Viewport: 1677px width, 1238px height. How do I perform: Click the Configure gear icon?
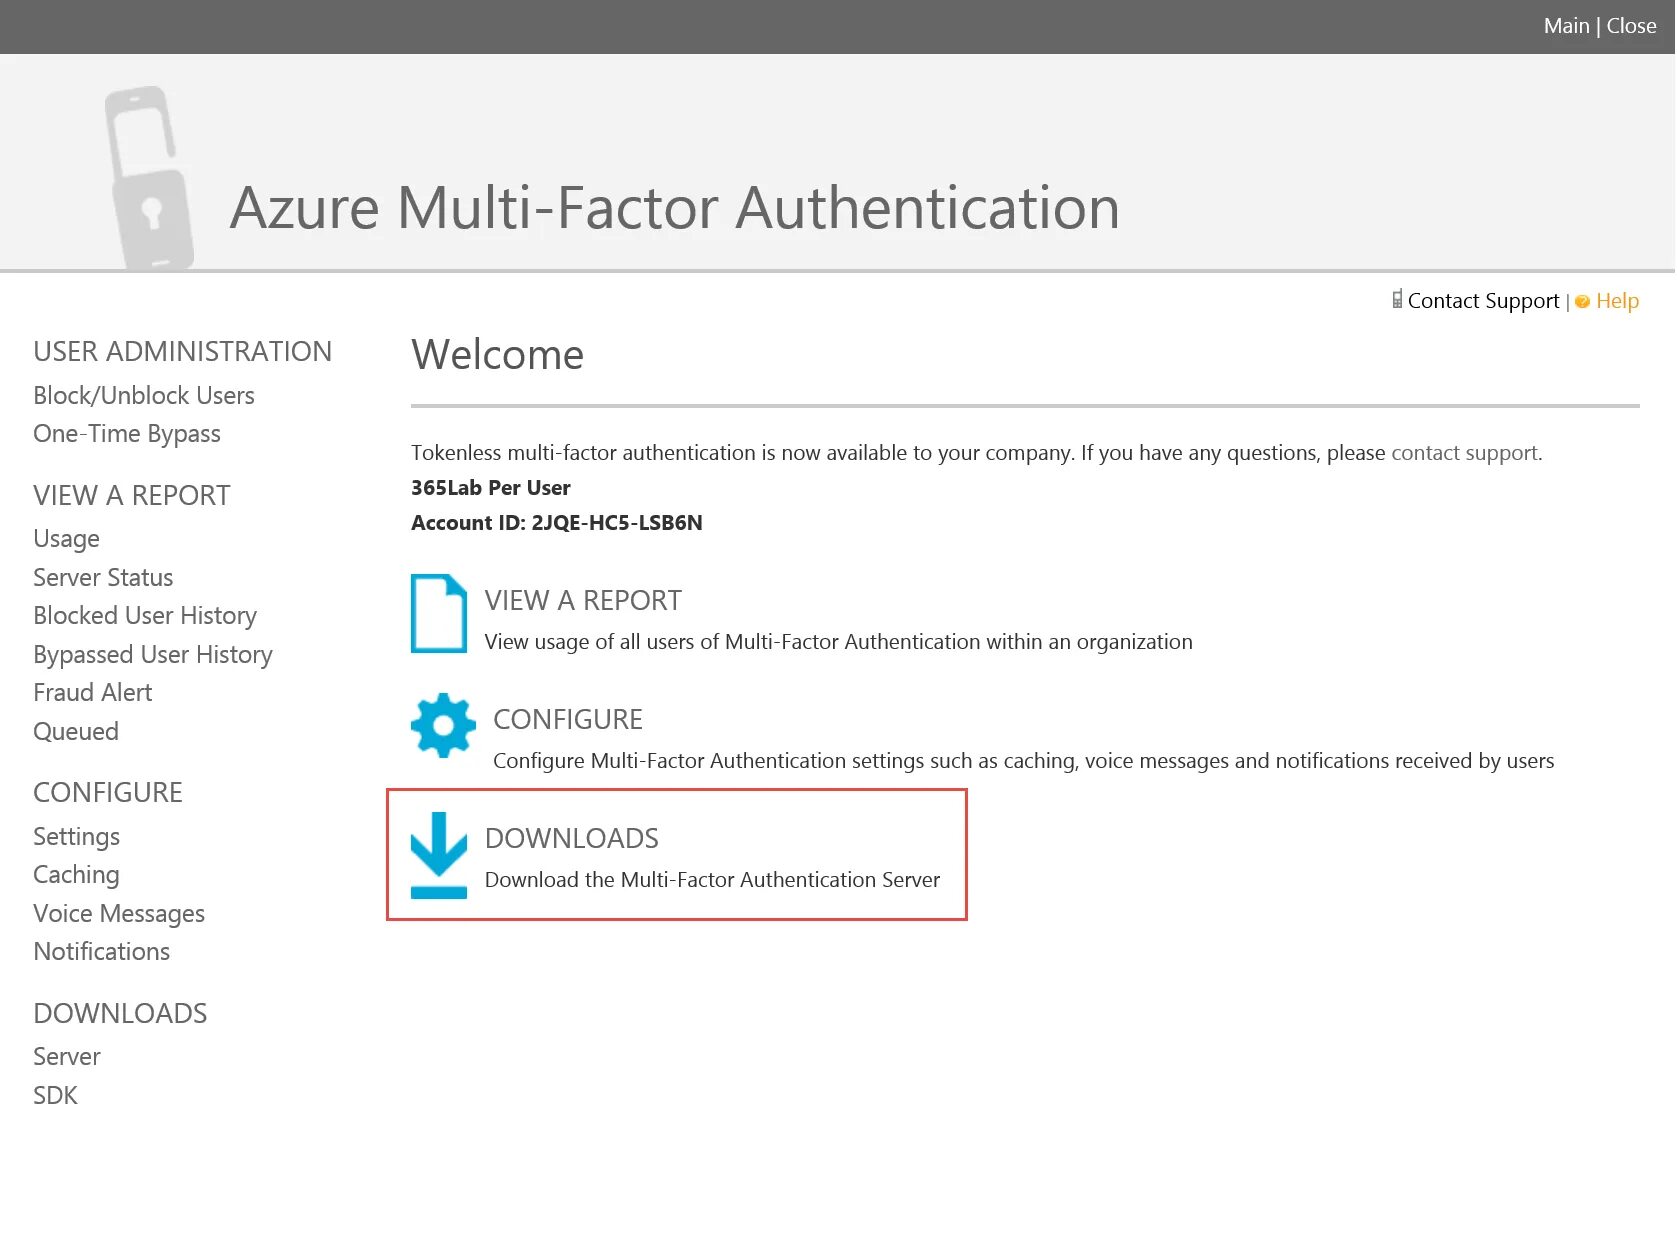click(x=443, y=725)
